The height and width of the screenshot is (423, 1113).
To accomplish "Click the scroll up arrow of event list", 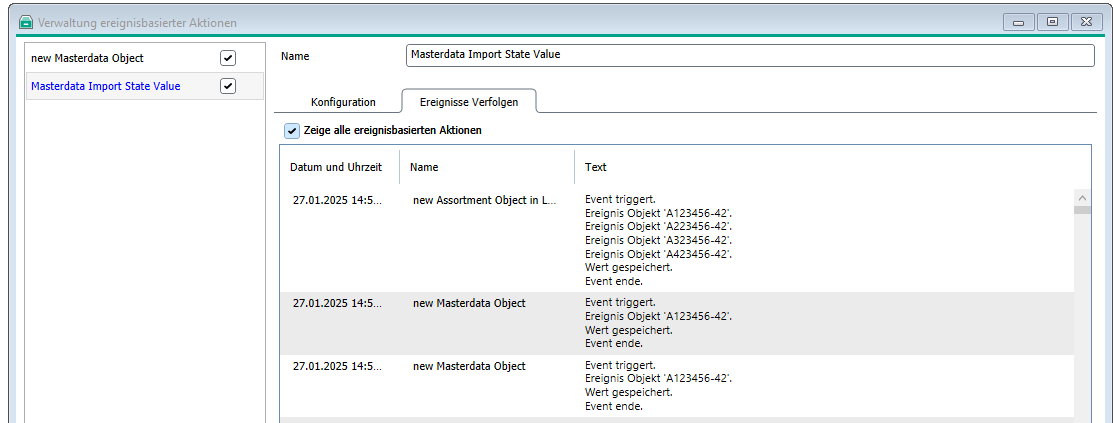I will coord(1082,196).
